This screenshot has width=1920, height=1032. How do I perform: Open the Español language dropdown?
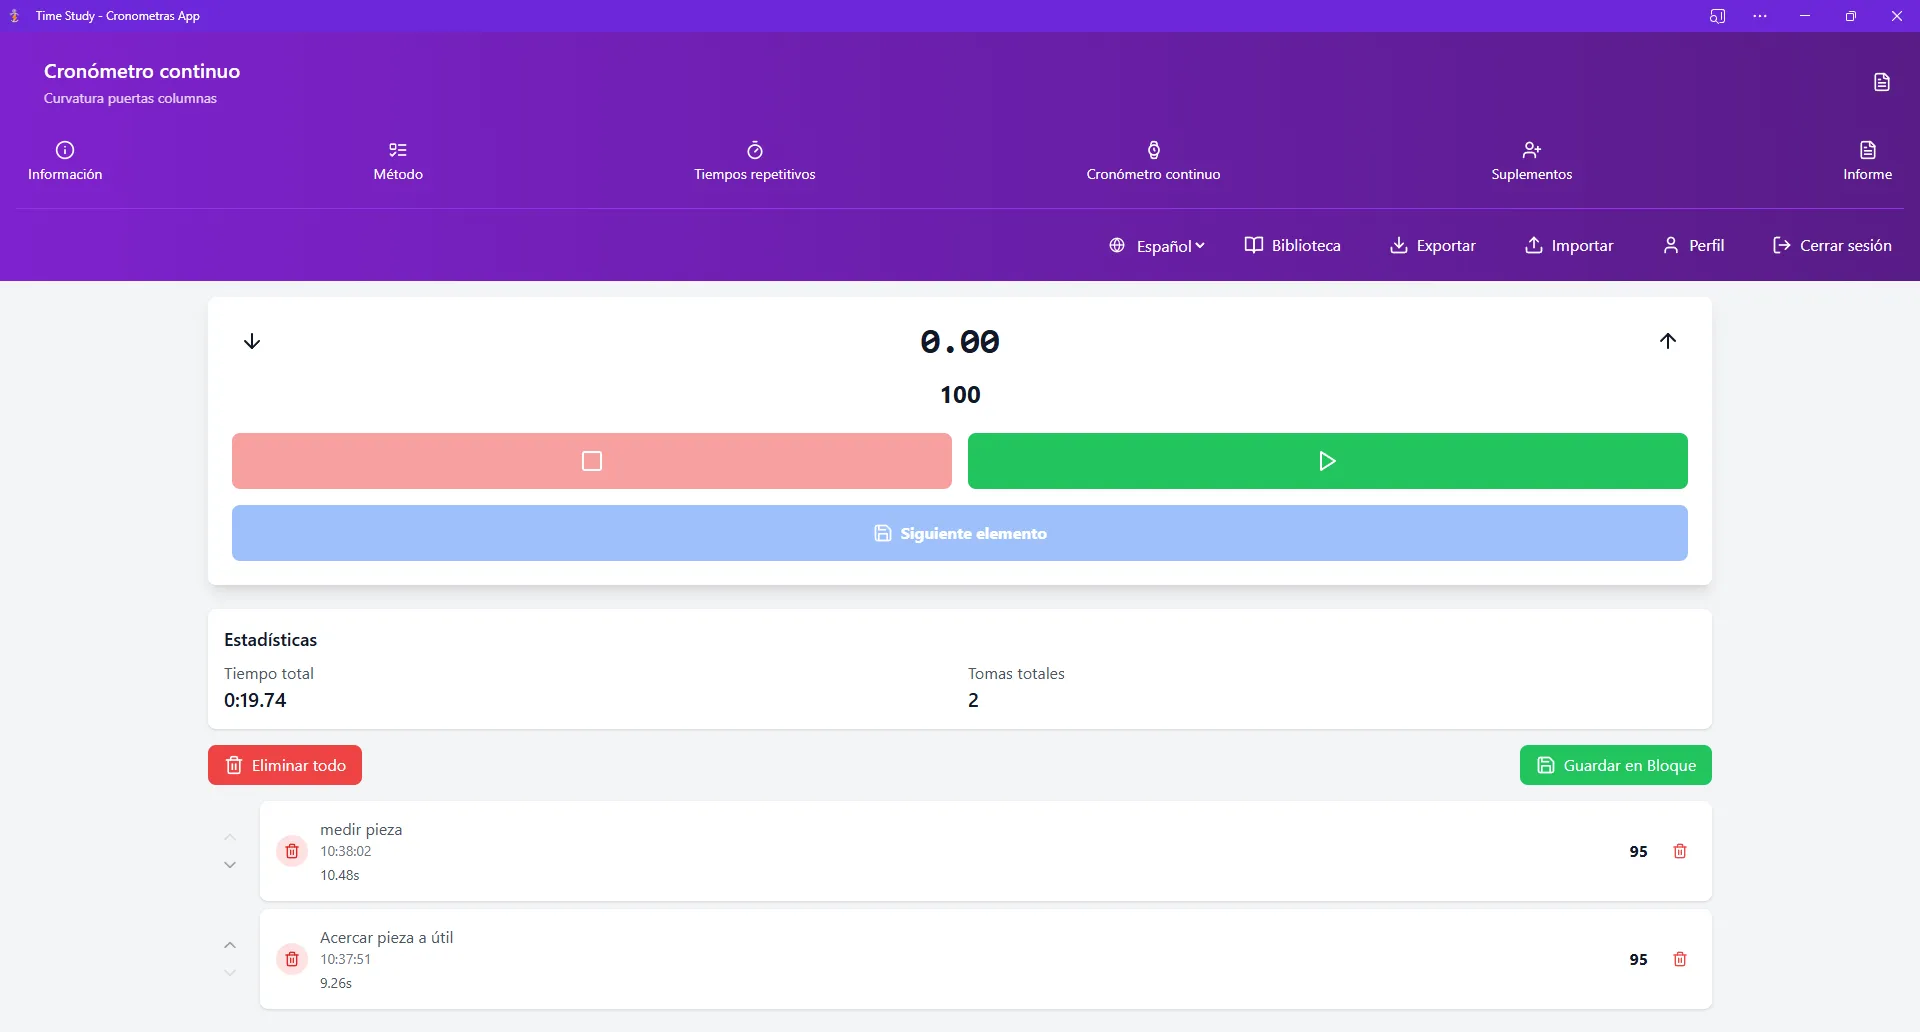[1157, 245]
